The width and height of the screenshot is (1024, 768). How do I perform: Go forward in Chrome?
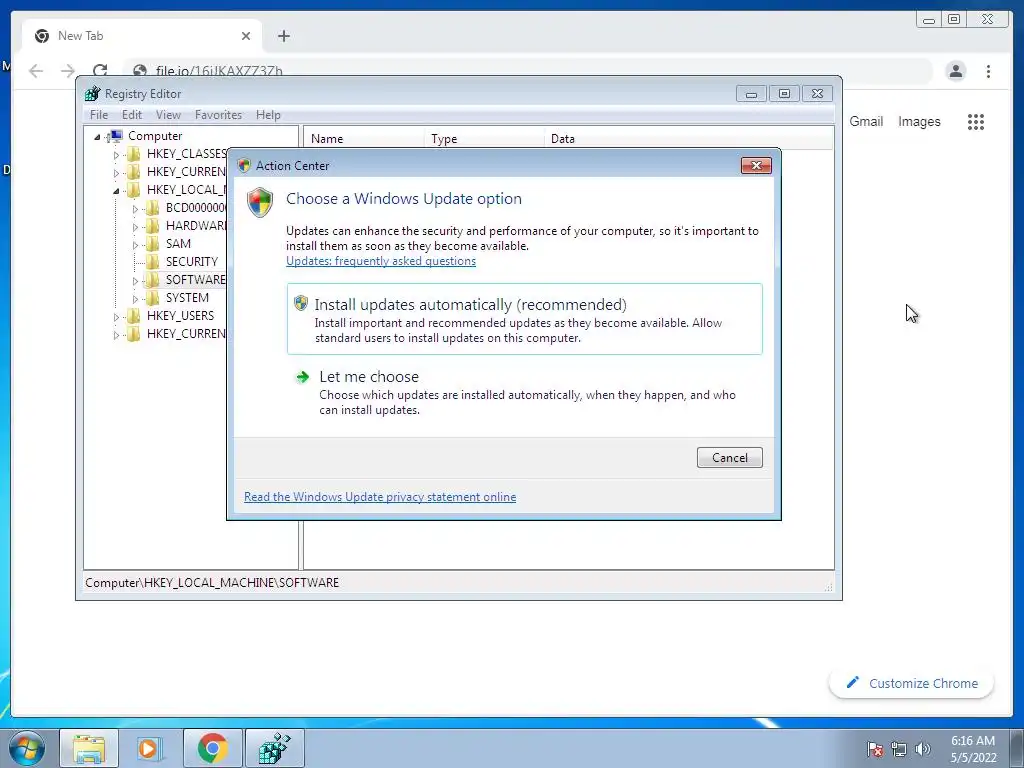click(x=68, y=71)
